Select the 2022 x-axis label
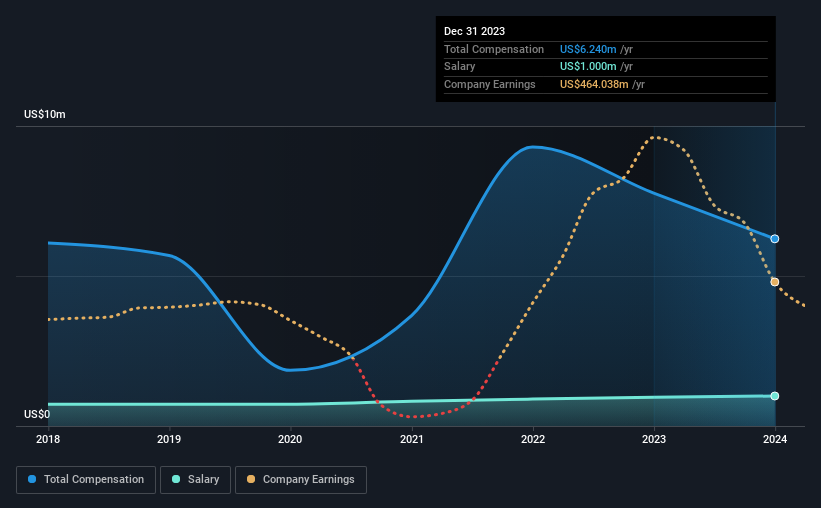This screenshot has height=508, width=821. 533,439
